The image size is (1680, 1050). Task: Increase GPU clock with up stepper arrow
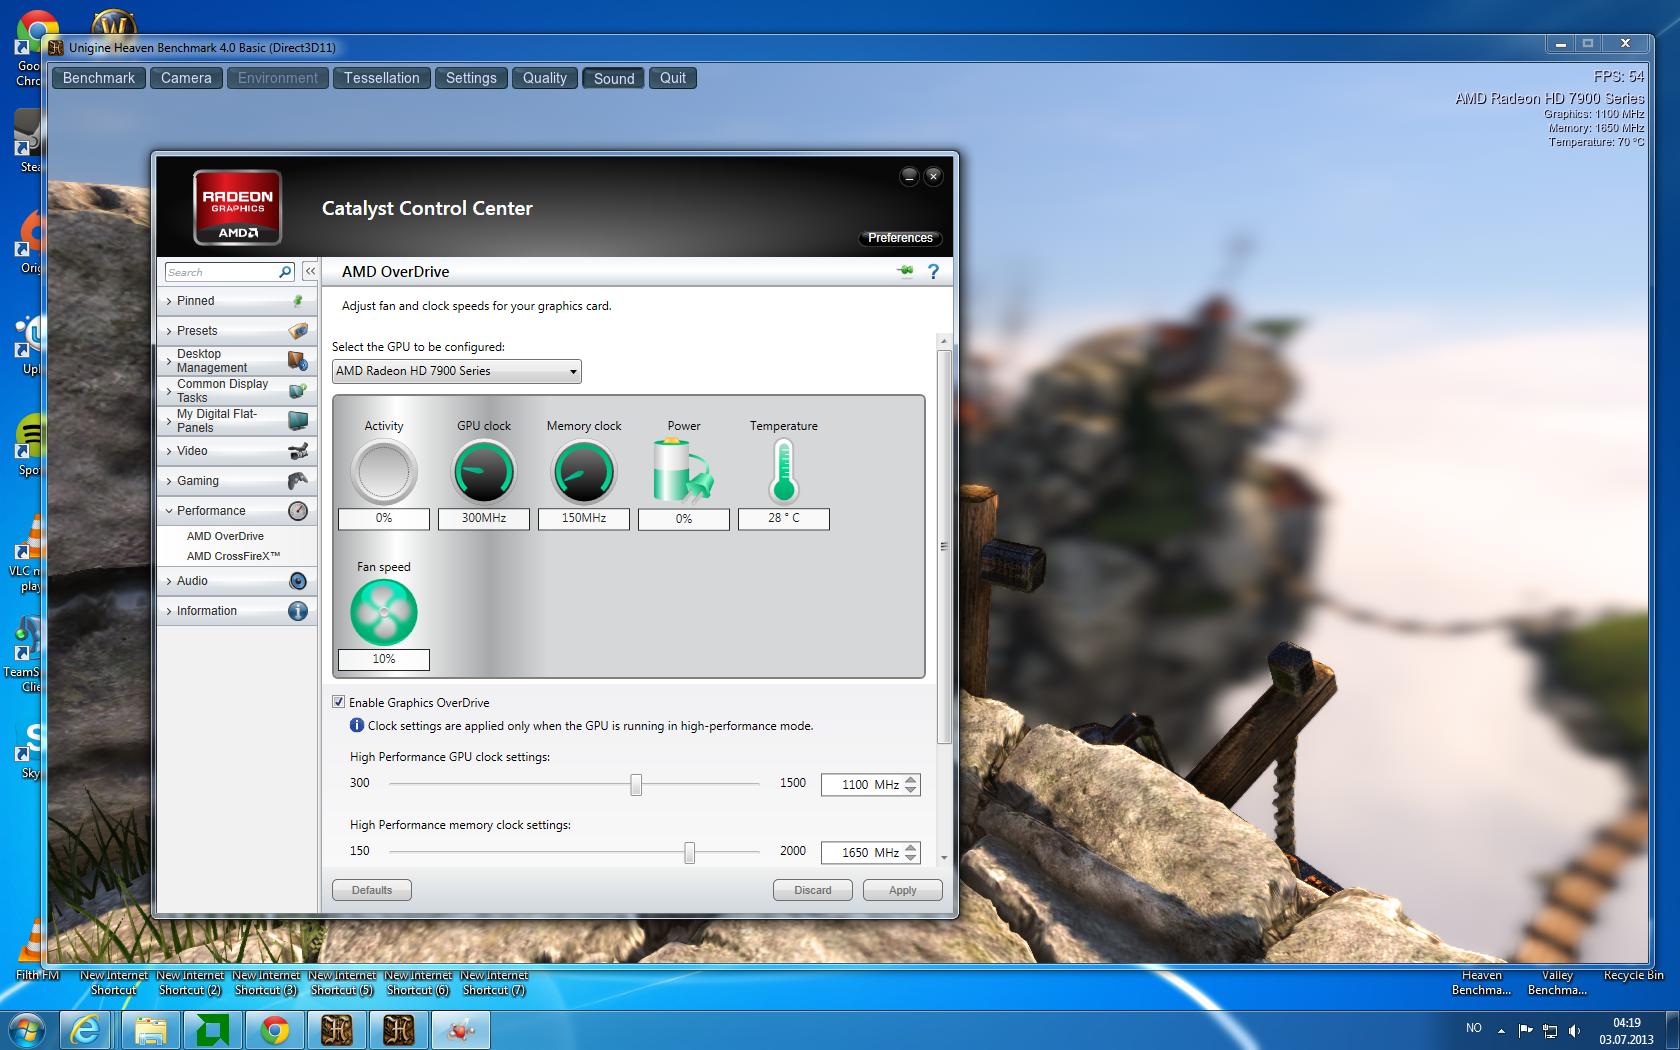tap(911, 780)
